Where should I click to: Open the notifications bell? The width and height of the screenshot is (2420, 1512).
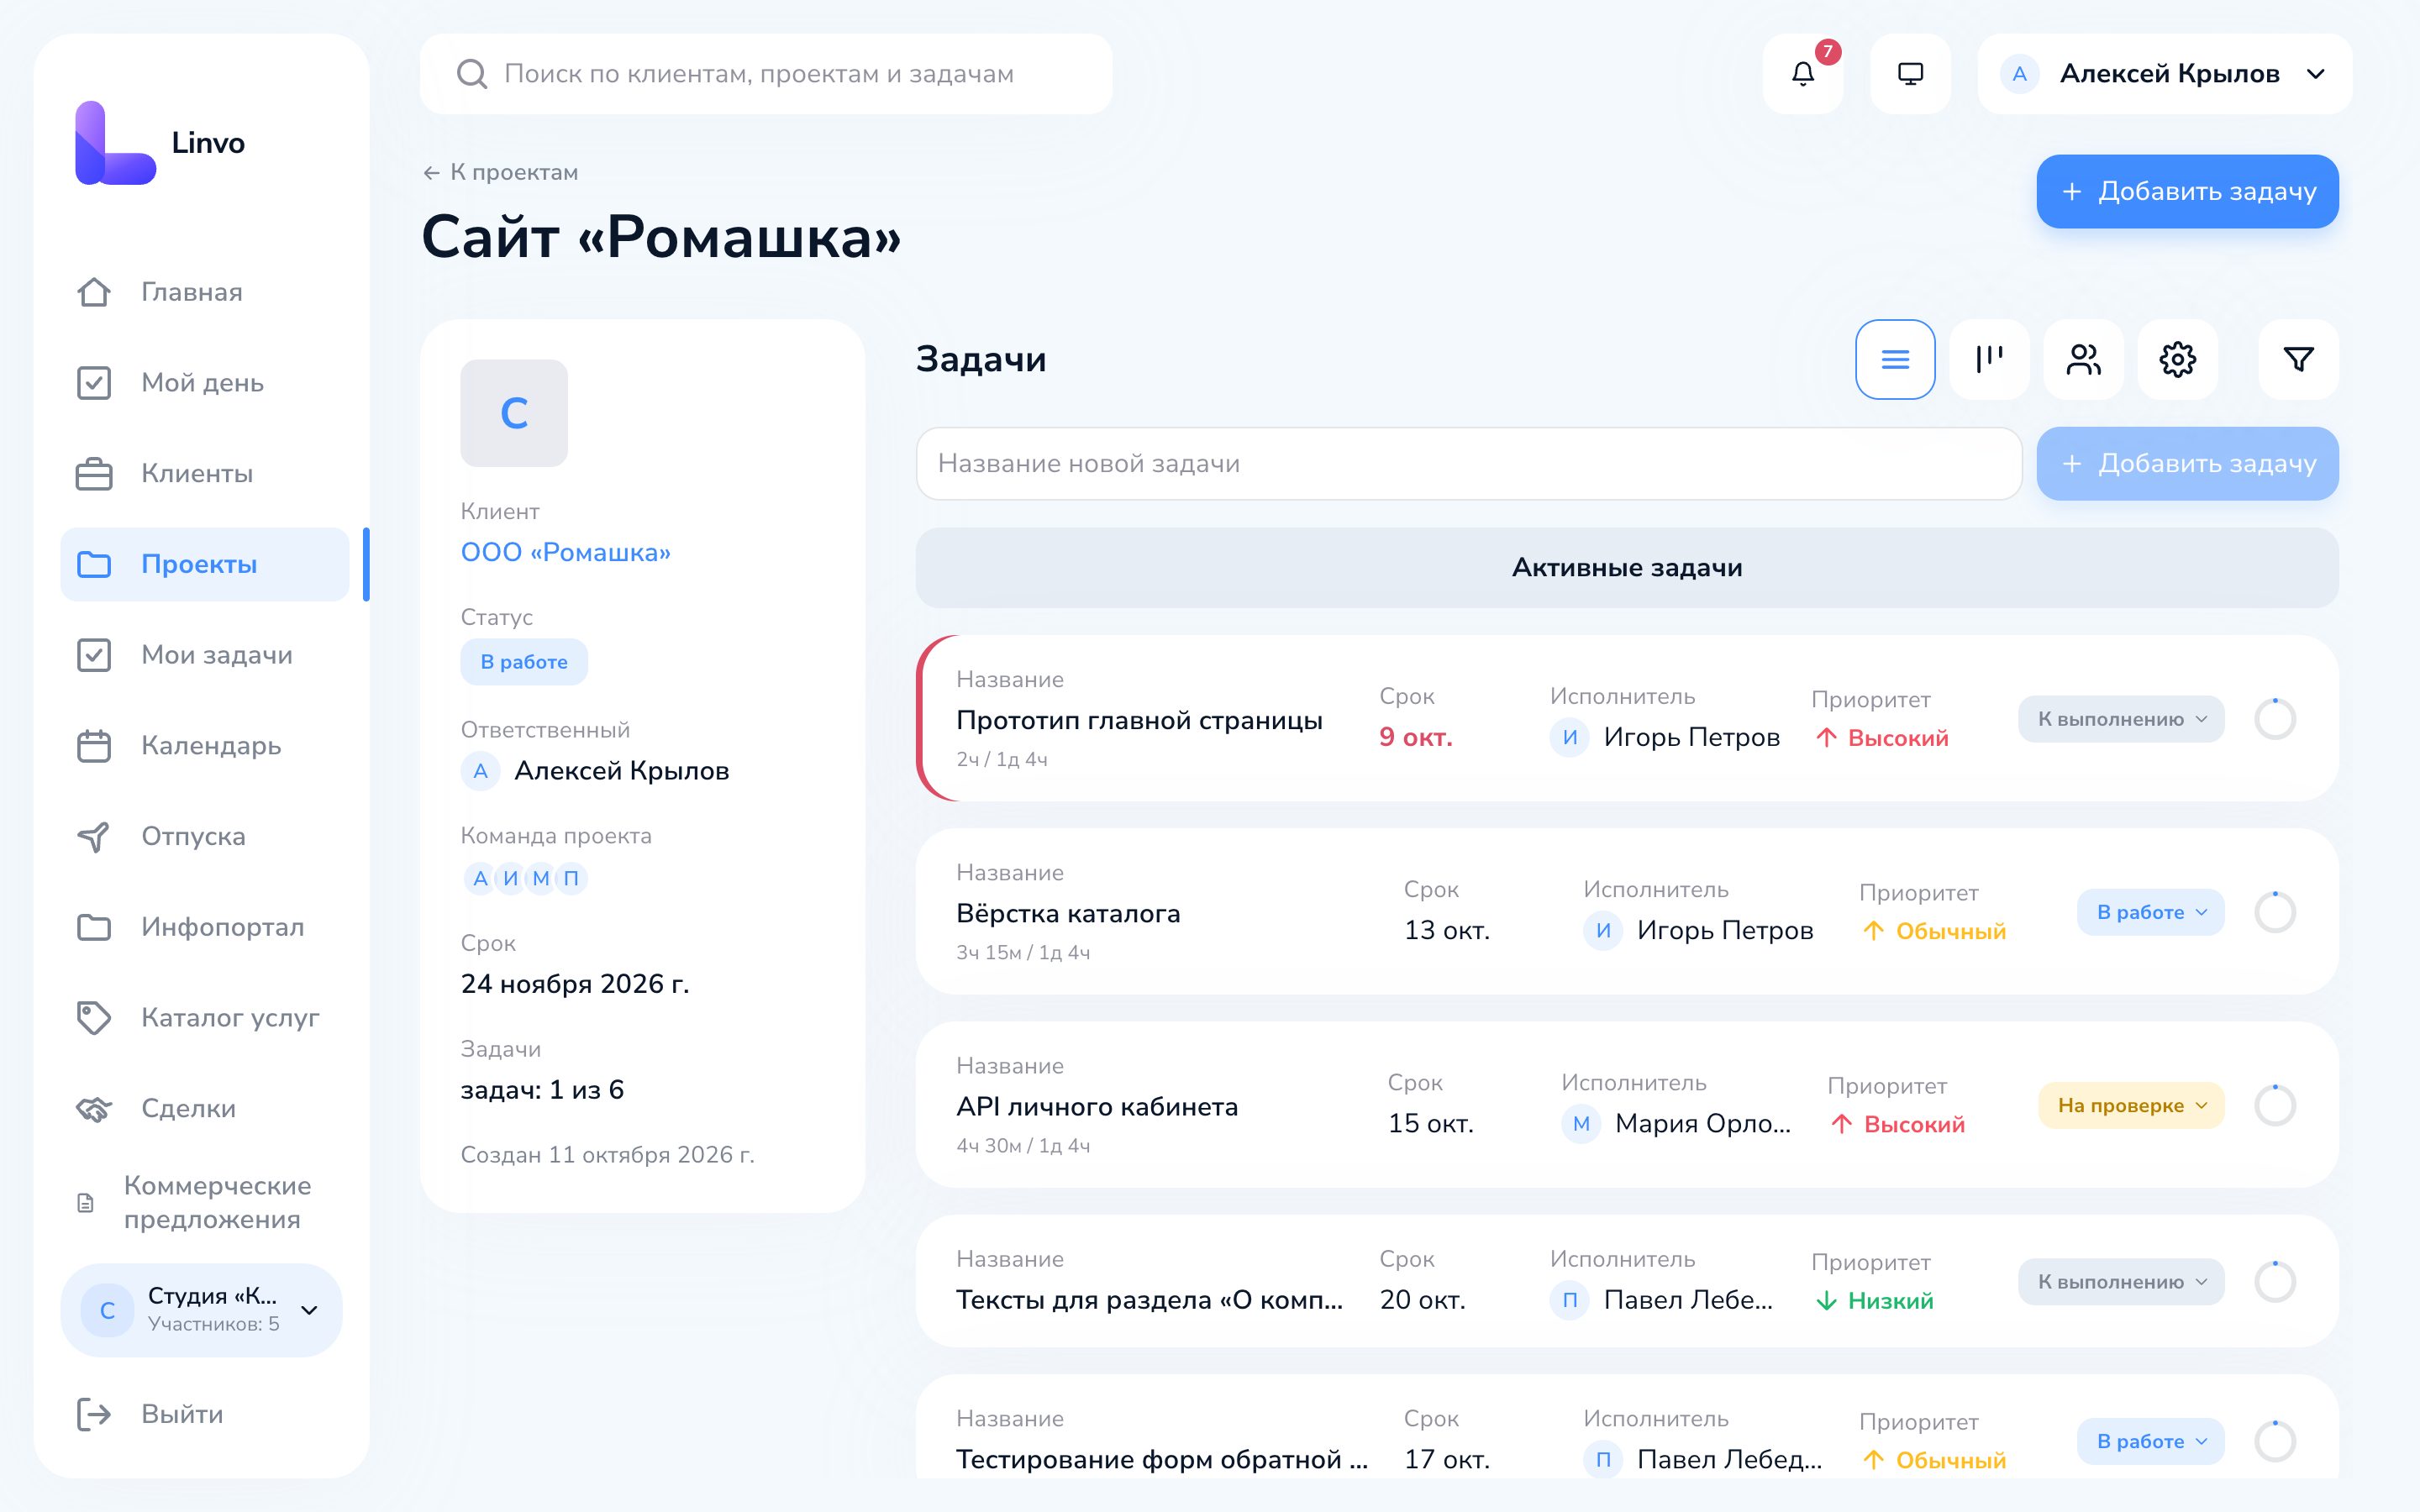1802,74
